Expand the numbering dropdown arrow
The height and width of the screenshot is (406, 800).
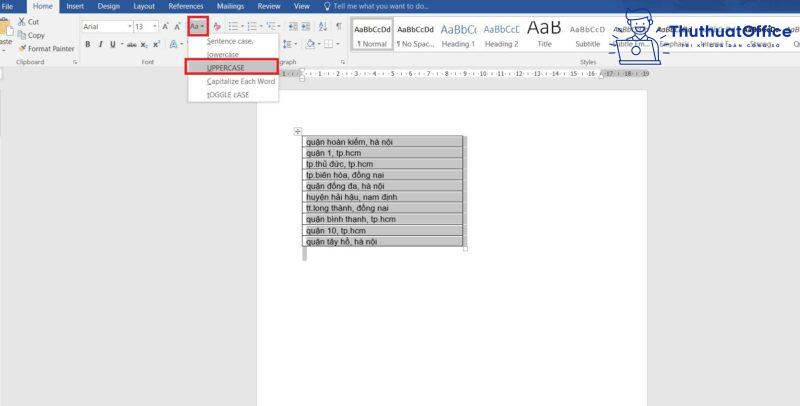pos(261,27)
